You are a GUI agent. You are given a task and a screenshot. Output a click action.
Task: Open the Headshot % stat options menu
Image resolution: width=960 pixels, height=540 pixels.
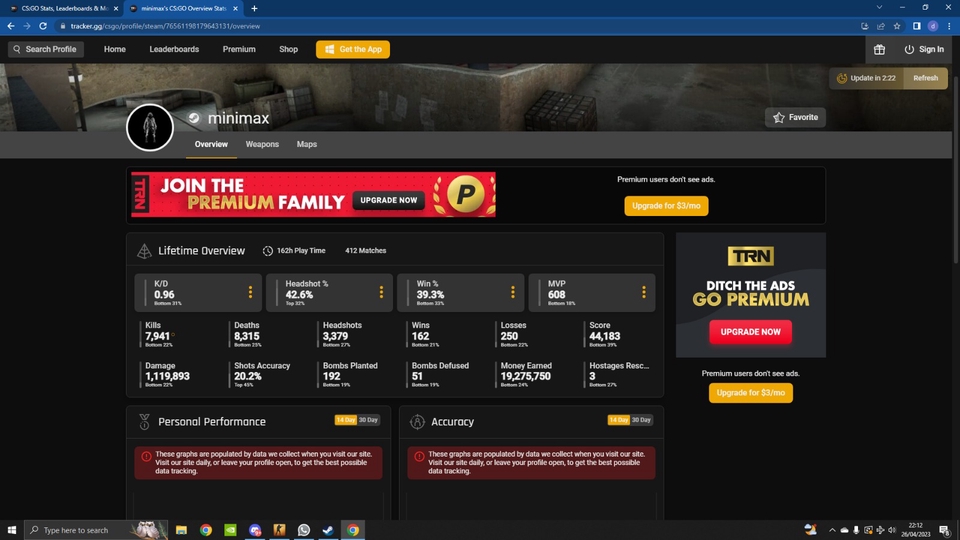(x=381, y=292)
